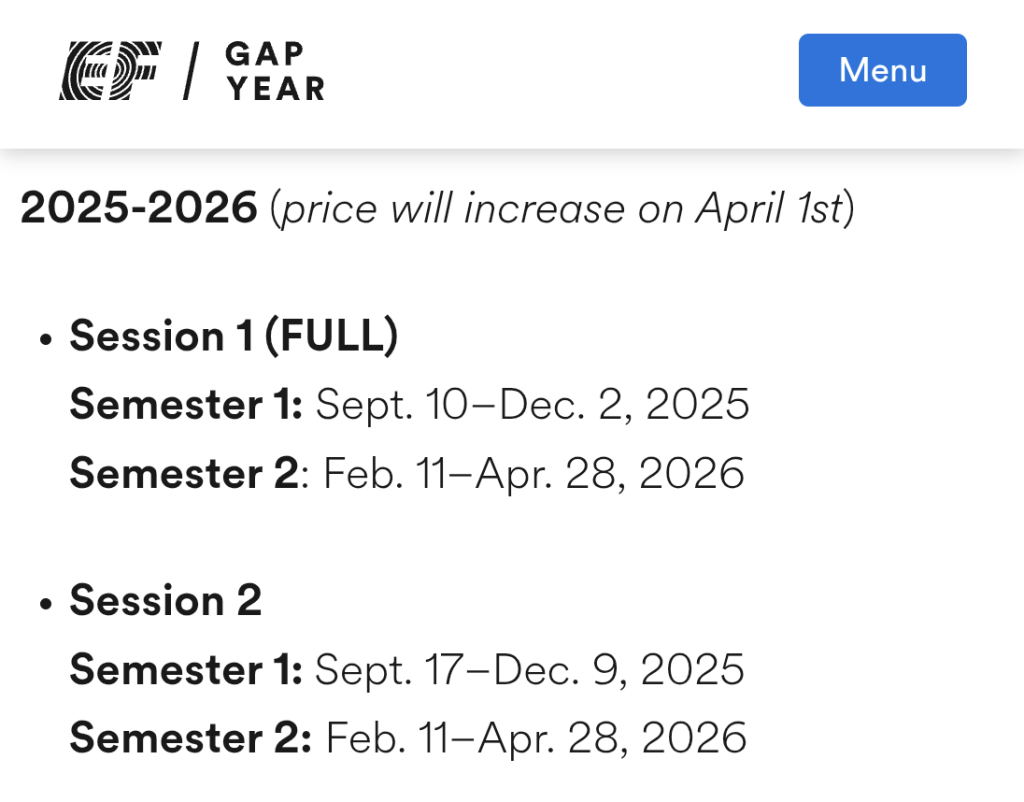Click Session 2's Feb. 11–Apr. 28, 2026 dates
1024x802 pixels.
(536, 737)
